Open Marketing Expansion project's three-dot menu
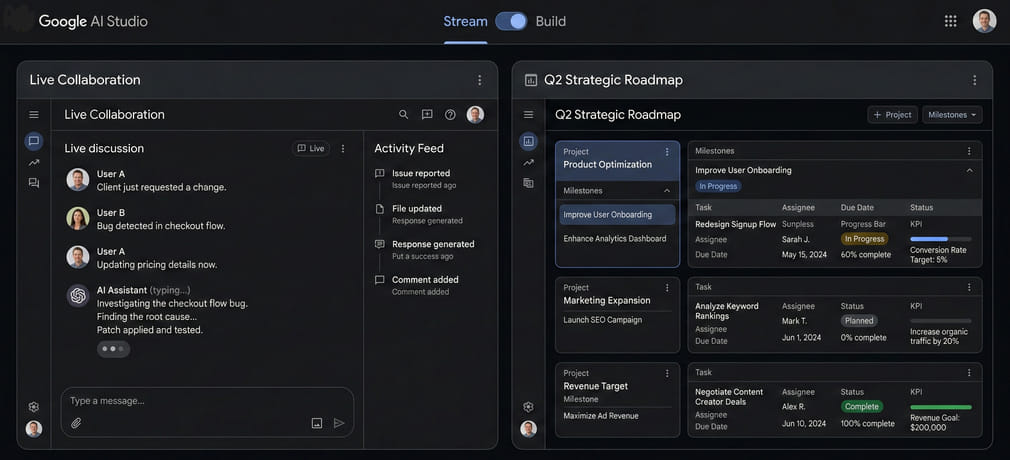This screenshot has width=1010, height=460. 667,288
